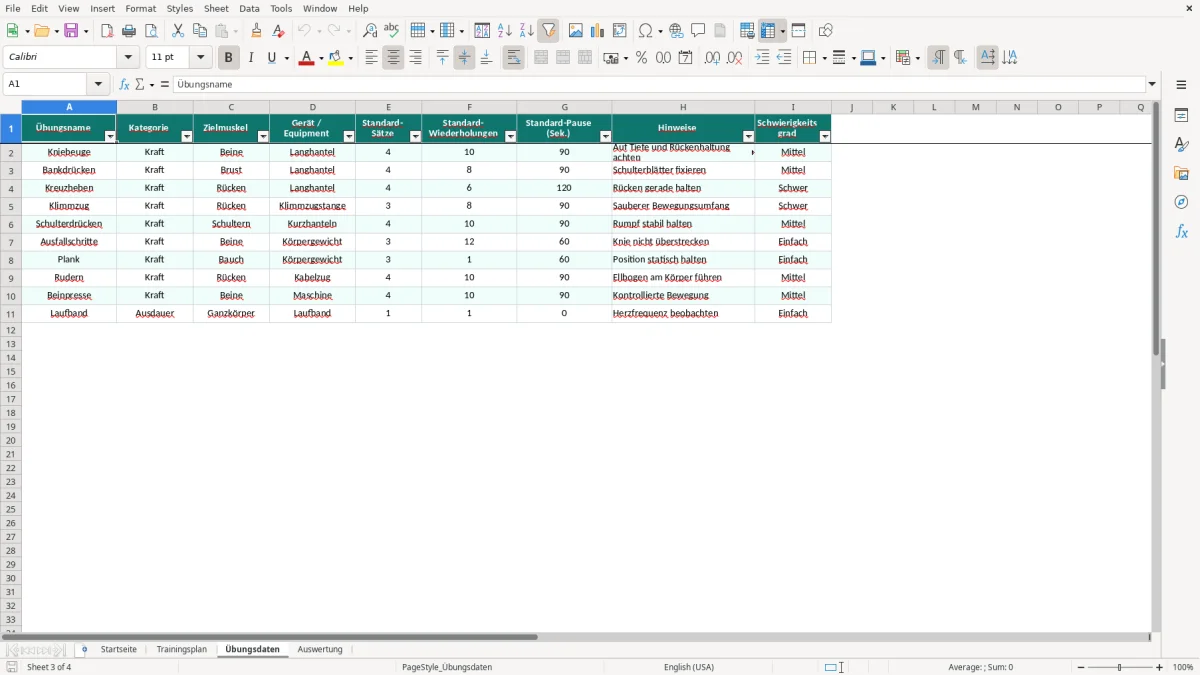Open the Navigator in the sidebar
1200x675 pixels.
click(1181, 202)
